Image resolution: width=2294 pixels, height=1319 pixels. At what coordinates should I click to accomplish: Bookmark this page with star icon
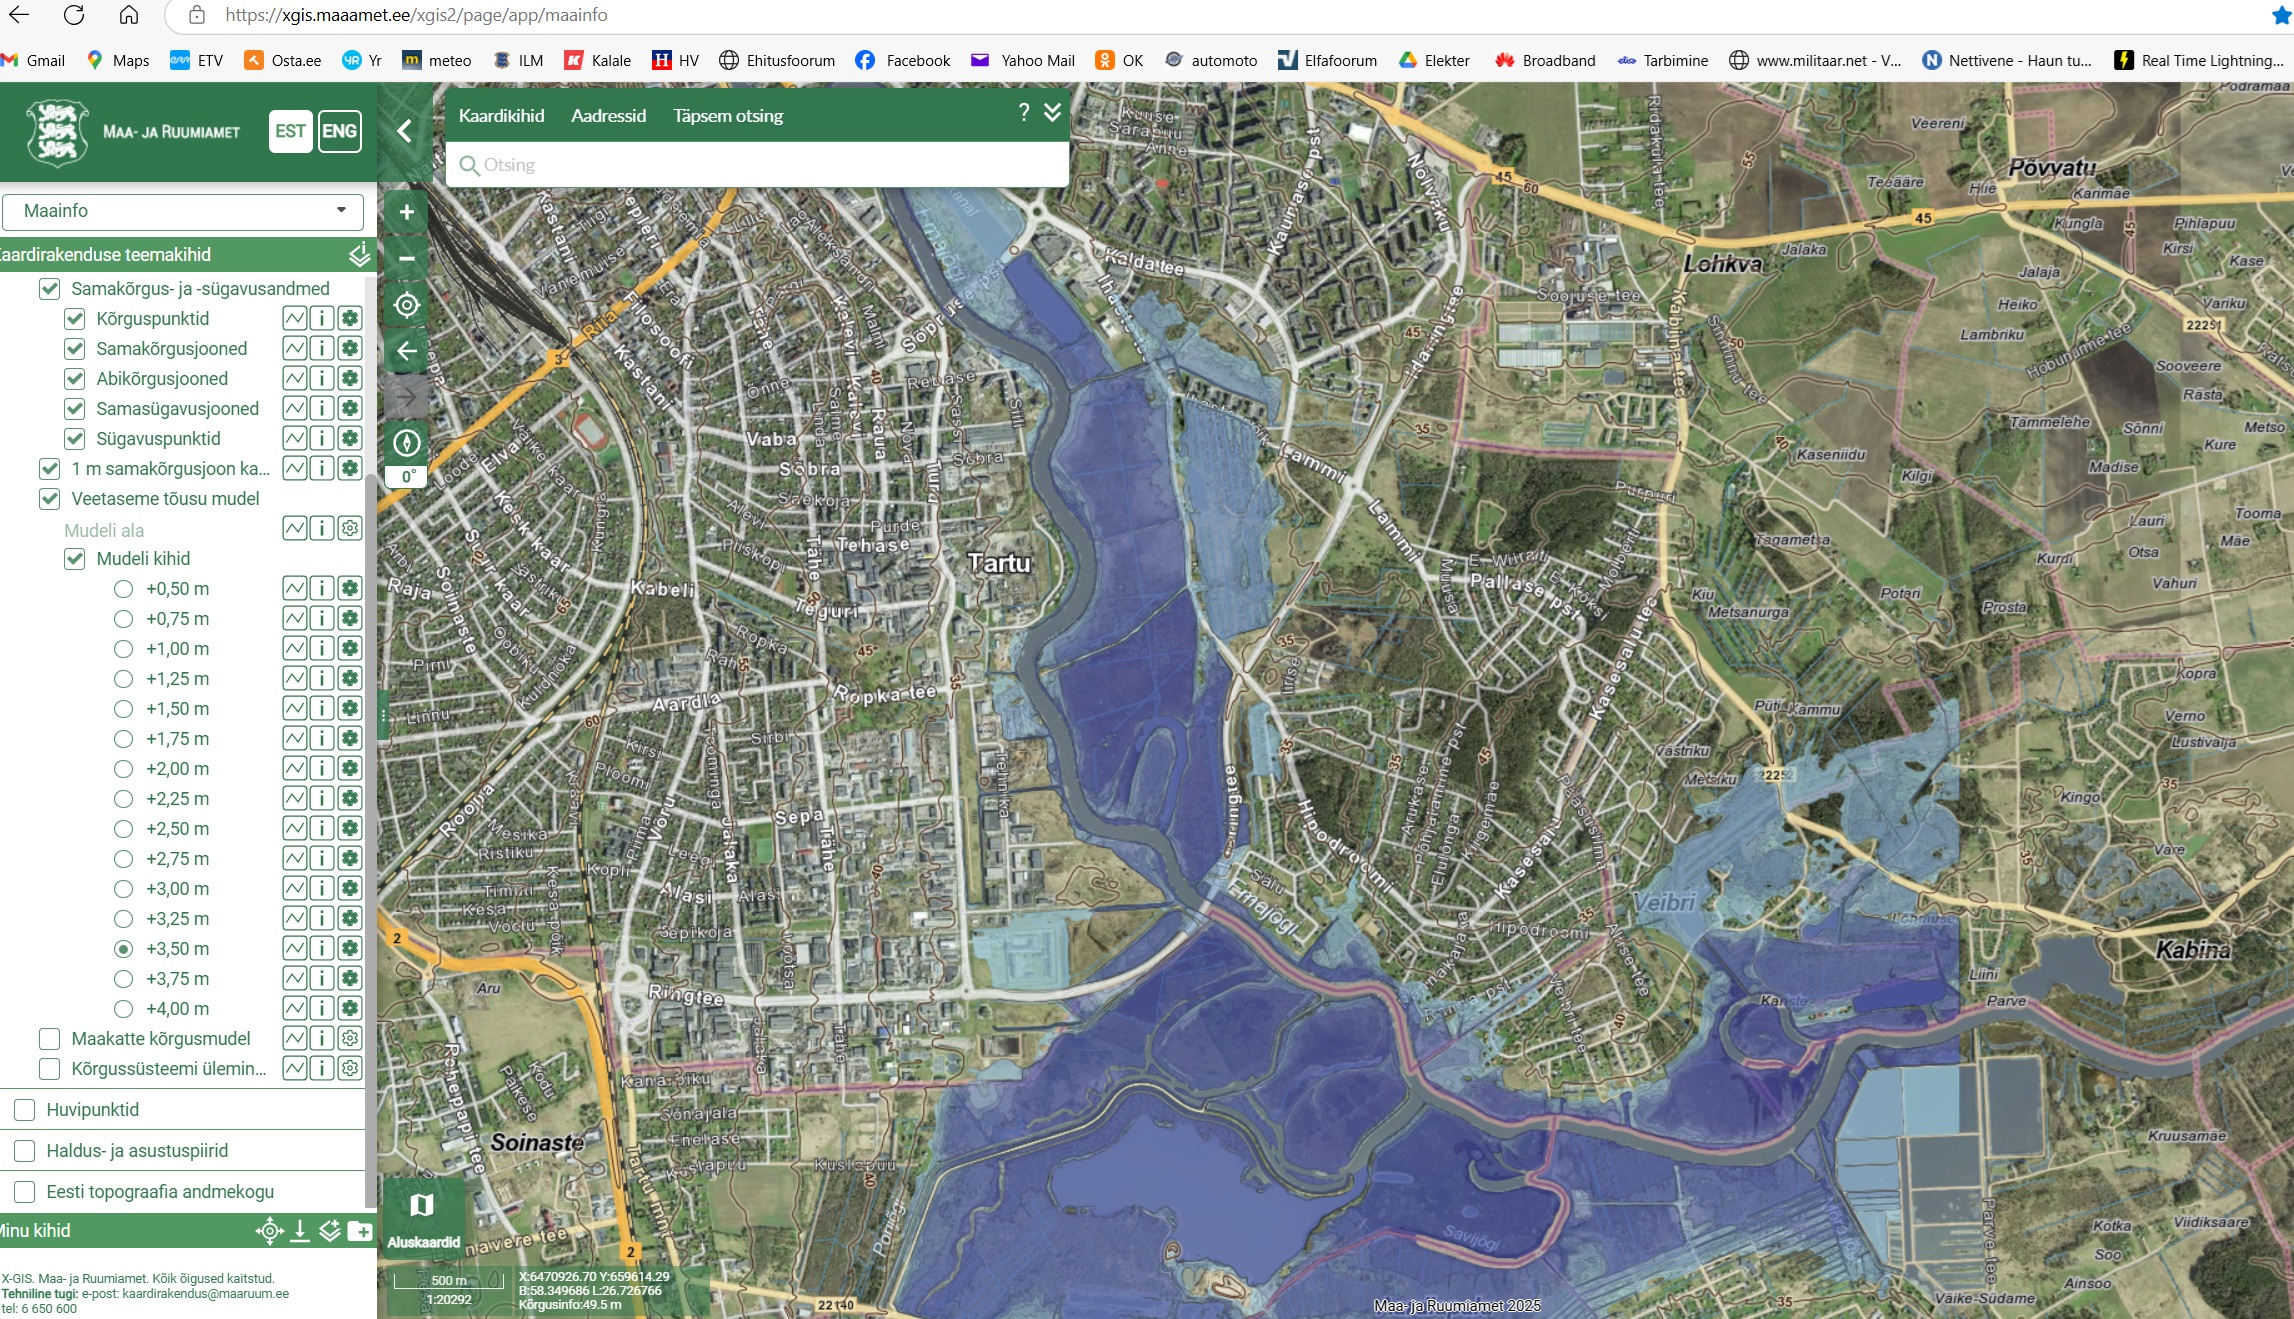point(2281,15)
